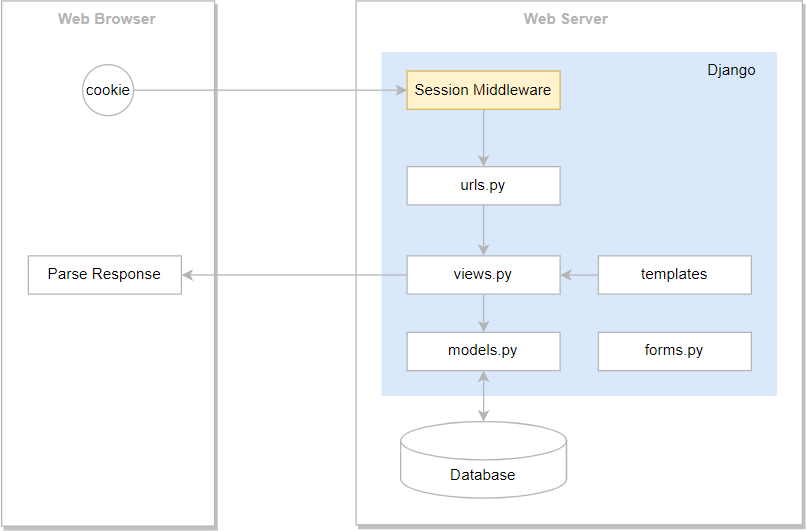Select the Django label text
Image resolution: width=806 pixels, height=531 pixels.
(x=731, y=70)
